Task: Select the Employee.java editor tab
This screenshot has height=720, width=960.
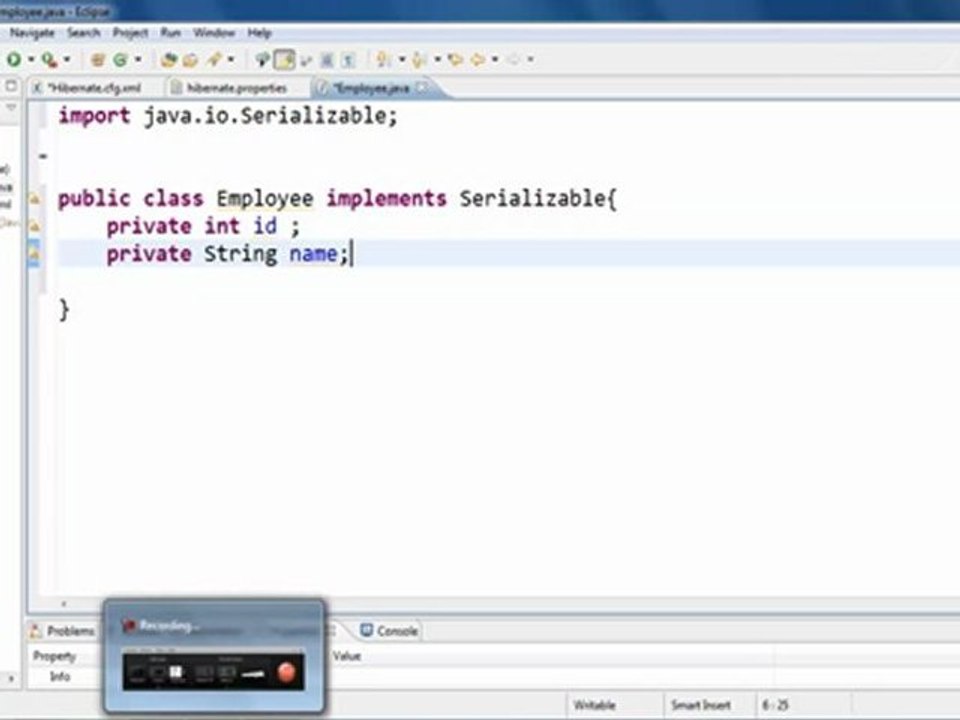Action: [x=371, y=89]
